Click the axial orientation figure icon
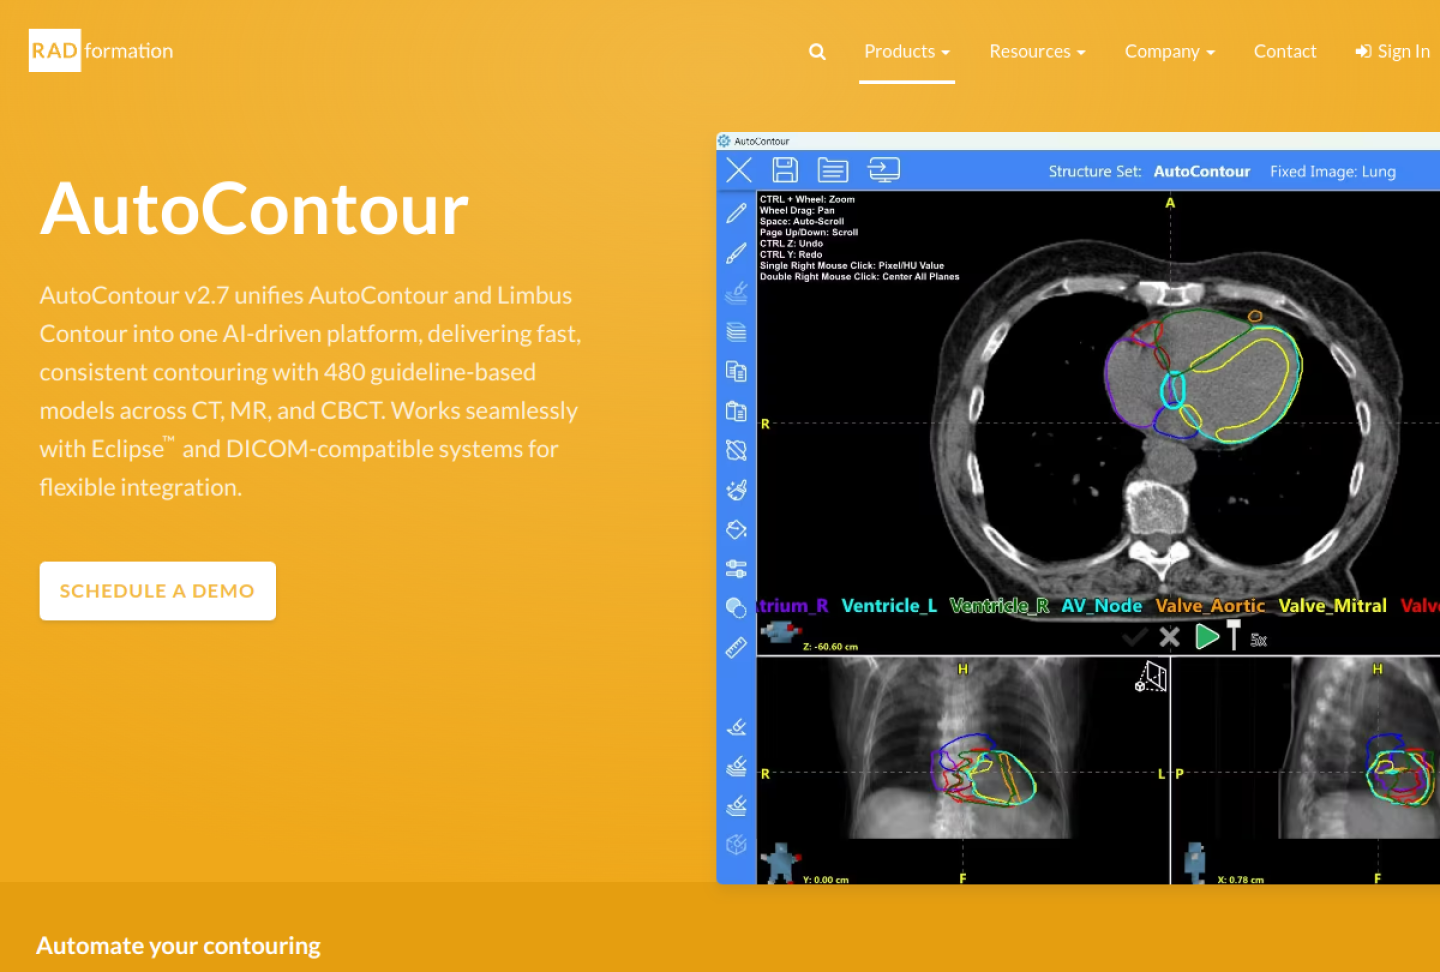 point(781,631)
